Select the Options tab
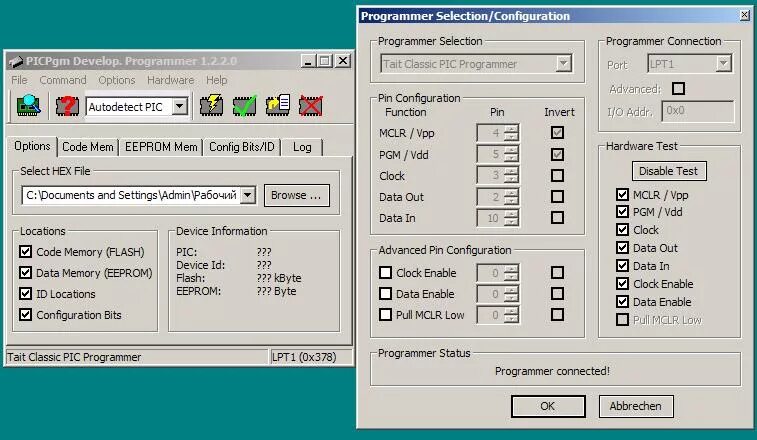757x440 pixels. (32, 146)
